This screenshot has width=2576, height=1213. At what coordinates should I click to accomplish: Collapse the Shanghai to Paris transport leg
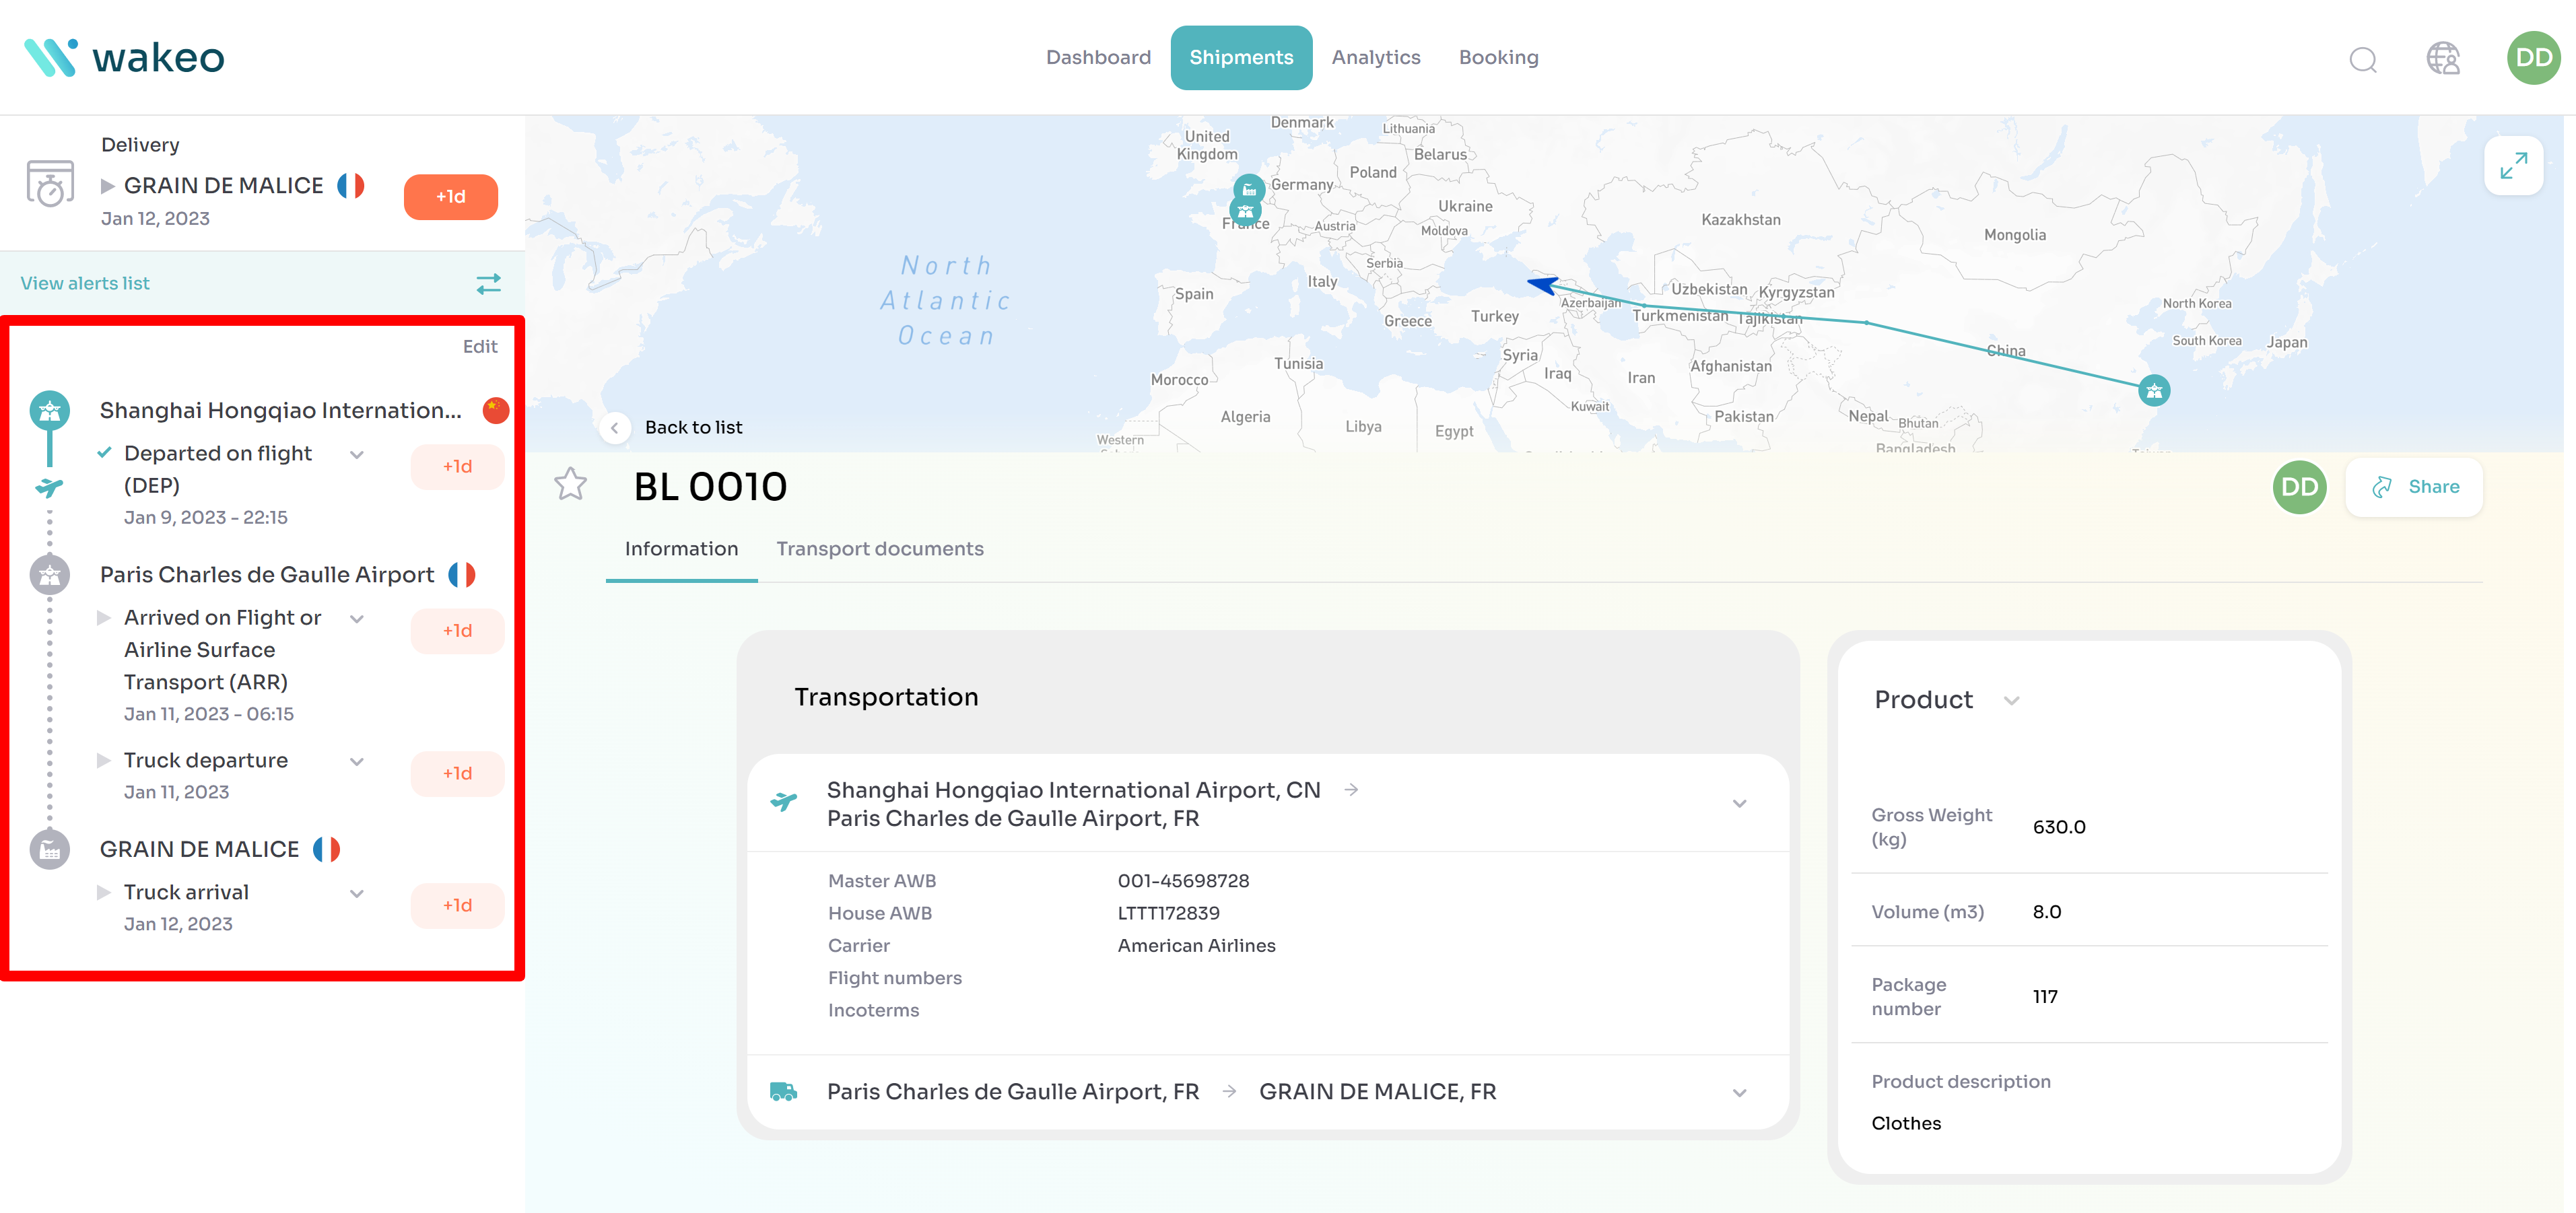pyautogui.click(x=1739, y=804)
